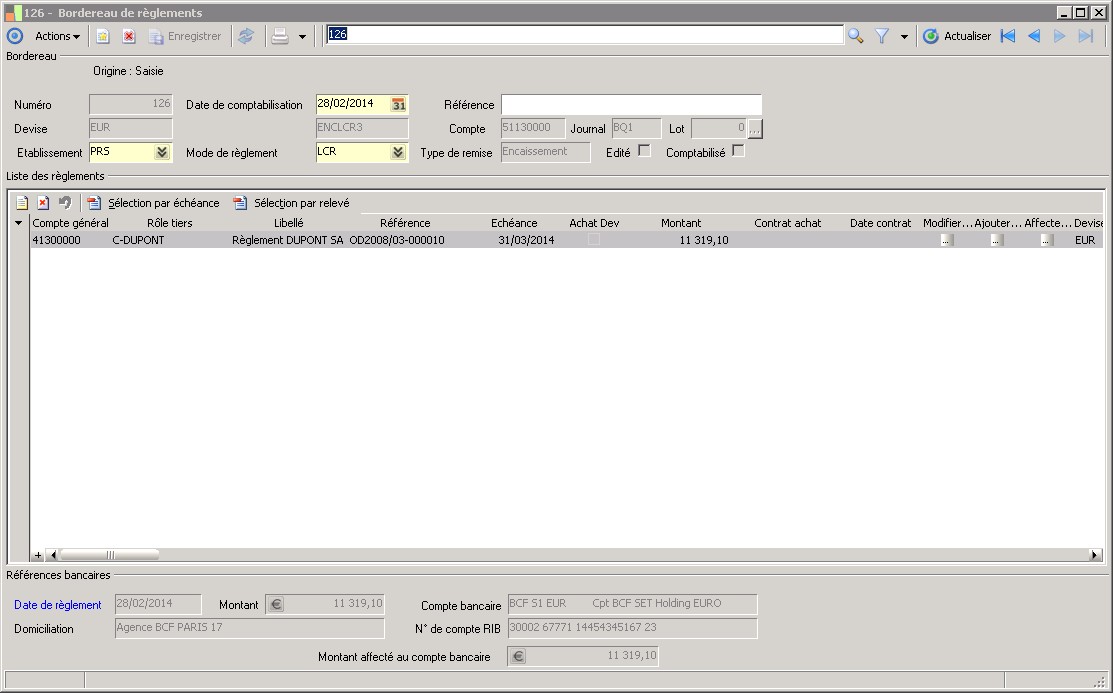Click the Contrat achat column header

[787, 223]
